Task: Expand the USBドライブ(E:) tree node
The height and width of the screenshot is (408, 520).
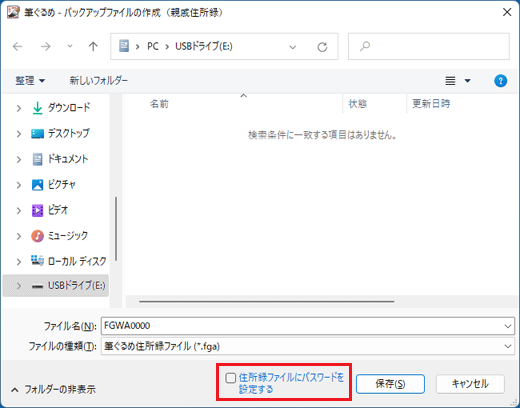Action: [x=19, y=286]
